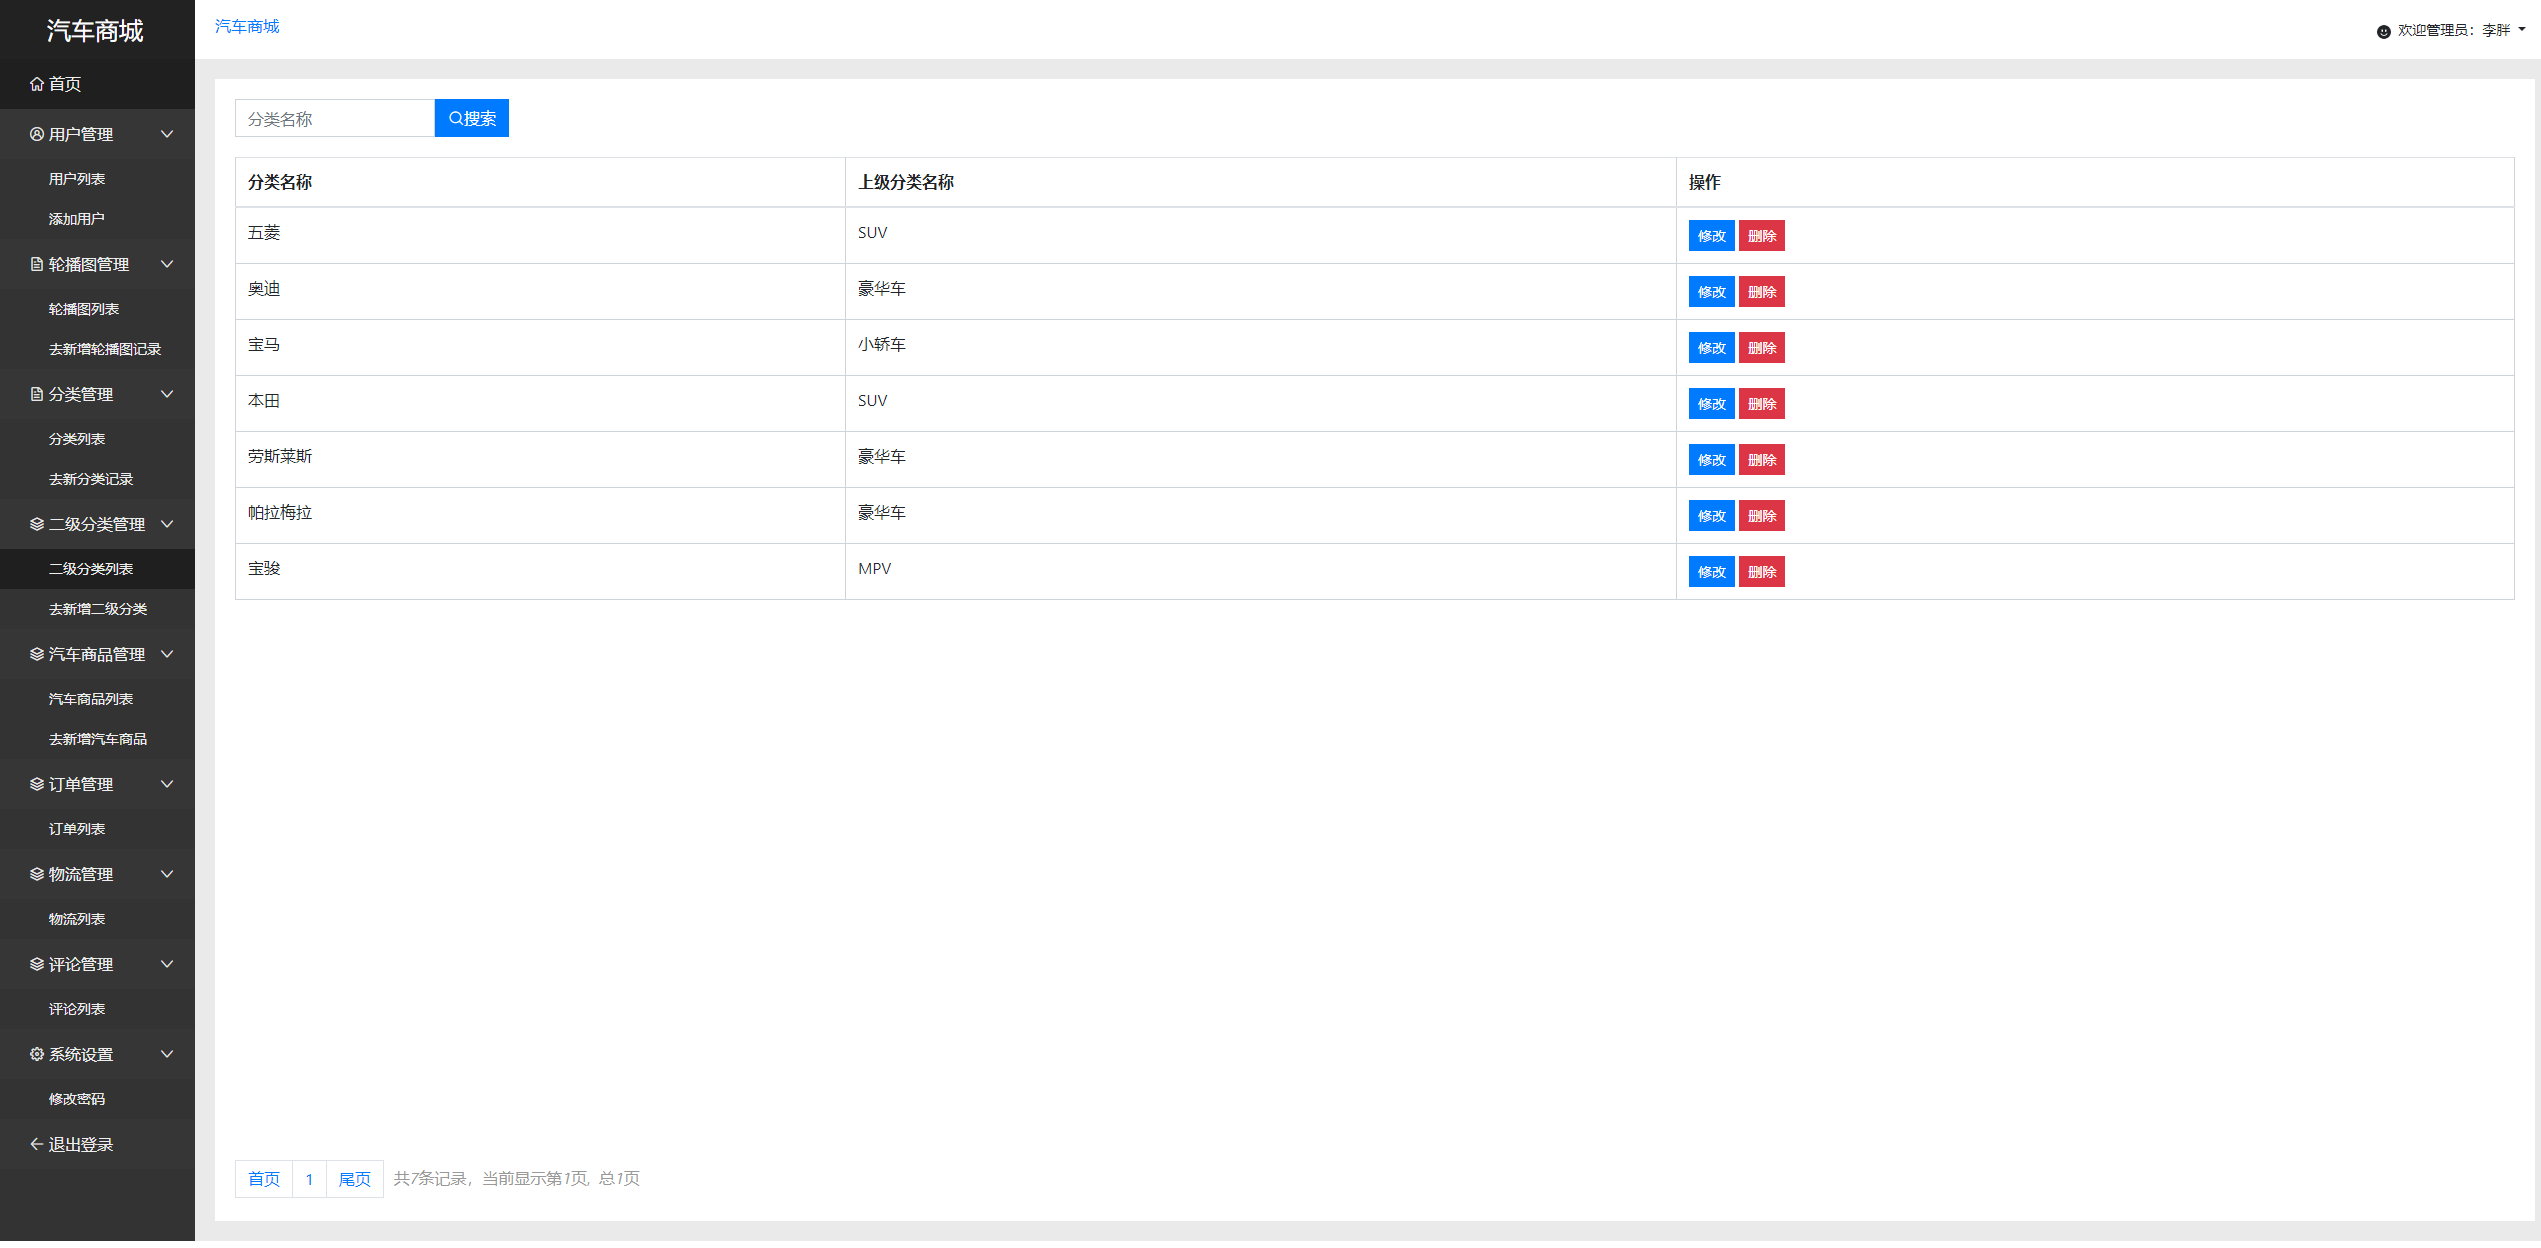Screen dimensions: 2541x1248
Task: Click the user icon beside 用户管理
Action: (x=37, y=134)
